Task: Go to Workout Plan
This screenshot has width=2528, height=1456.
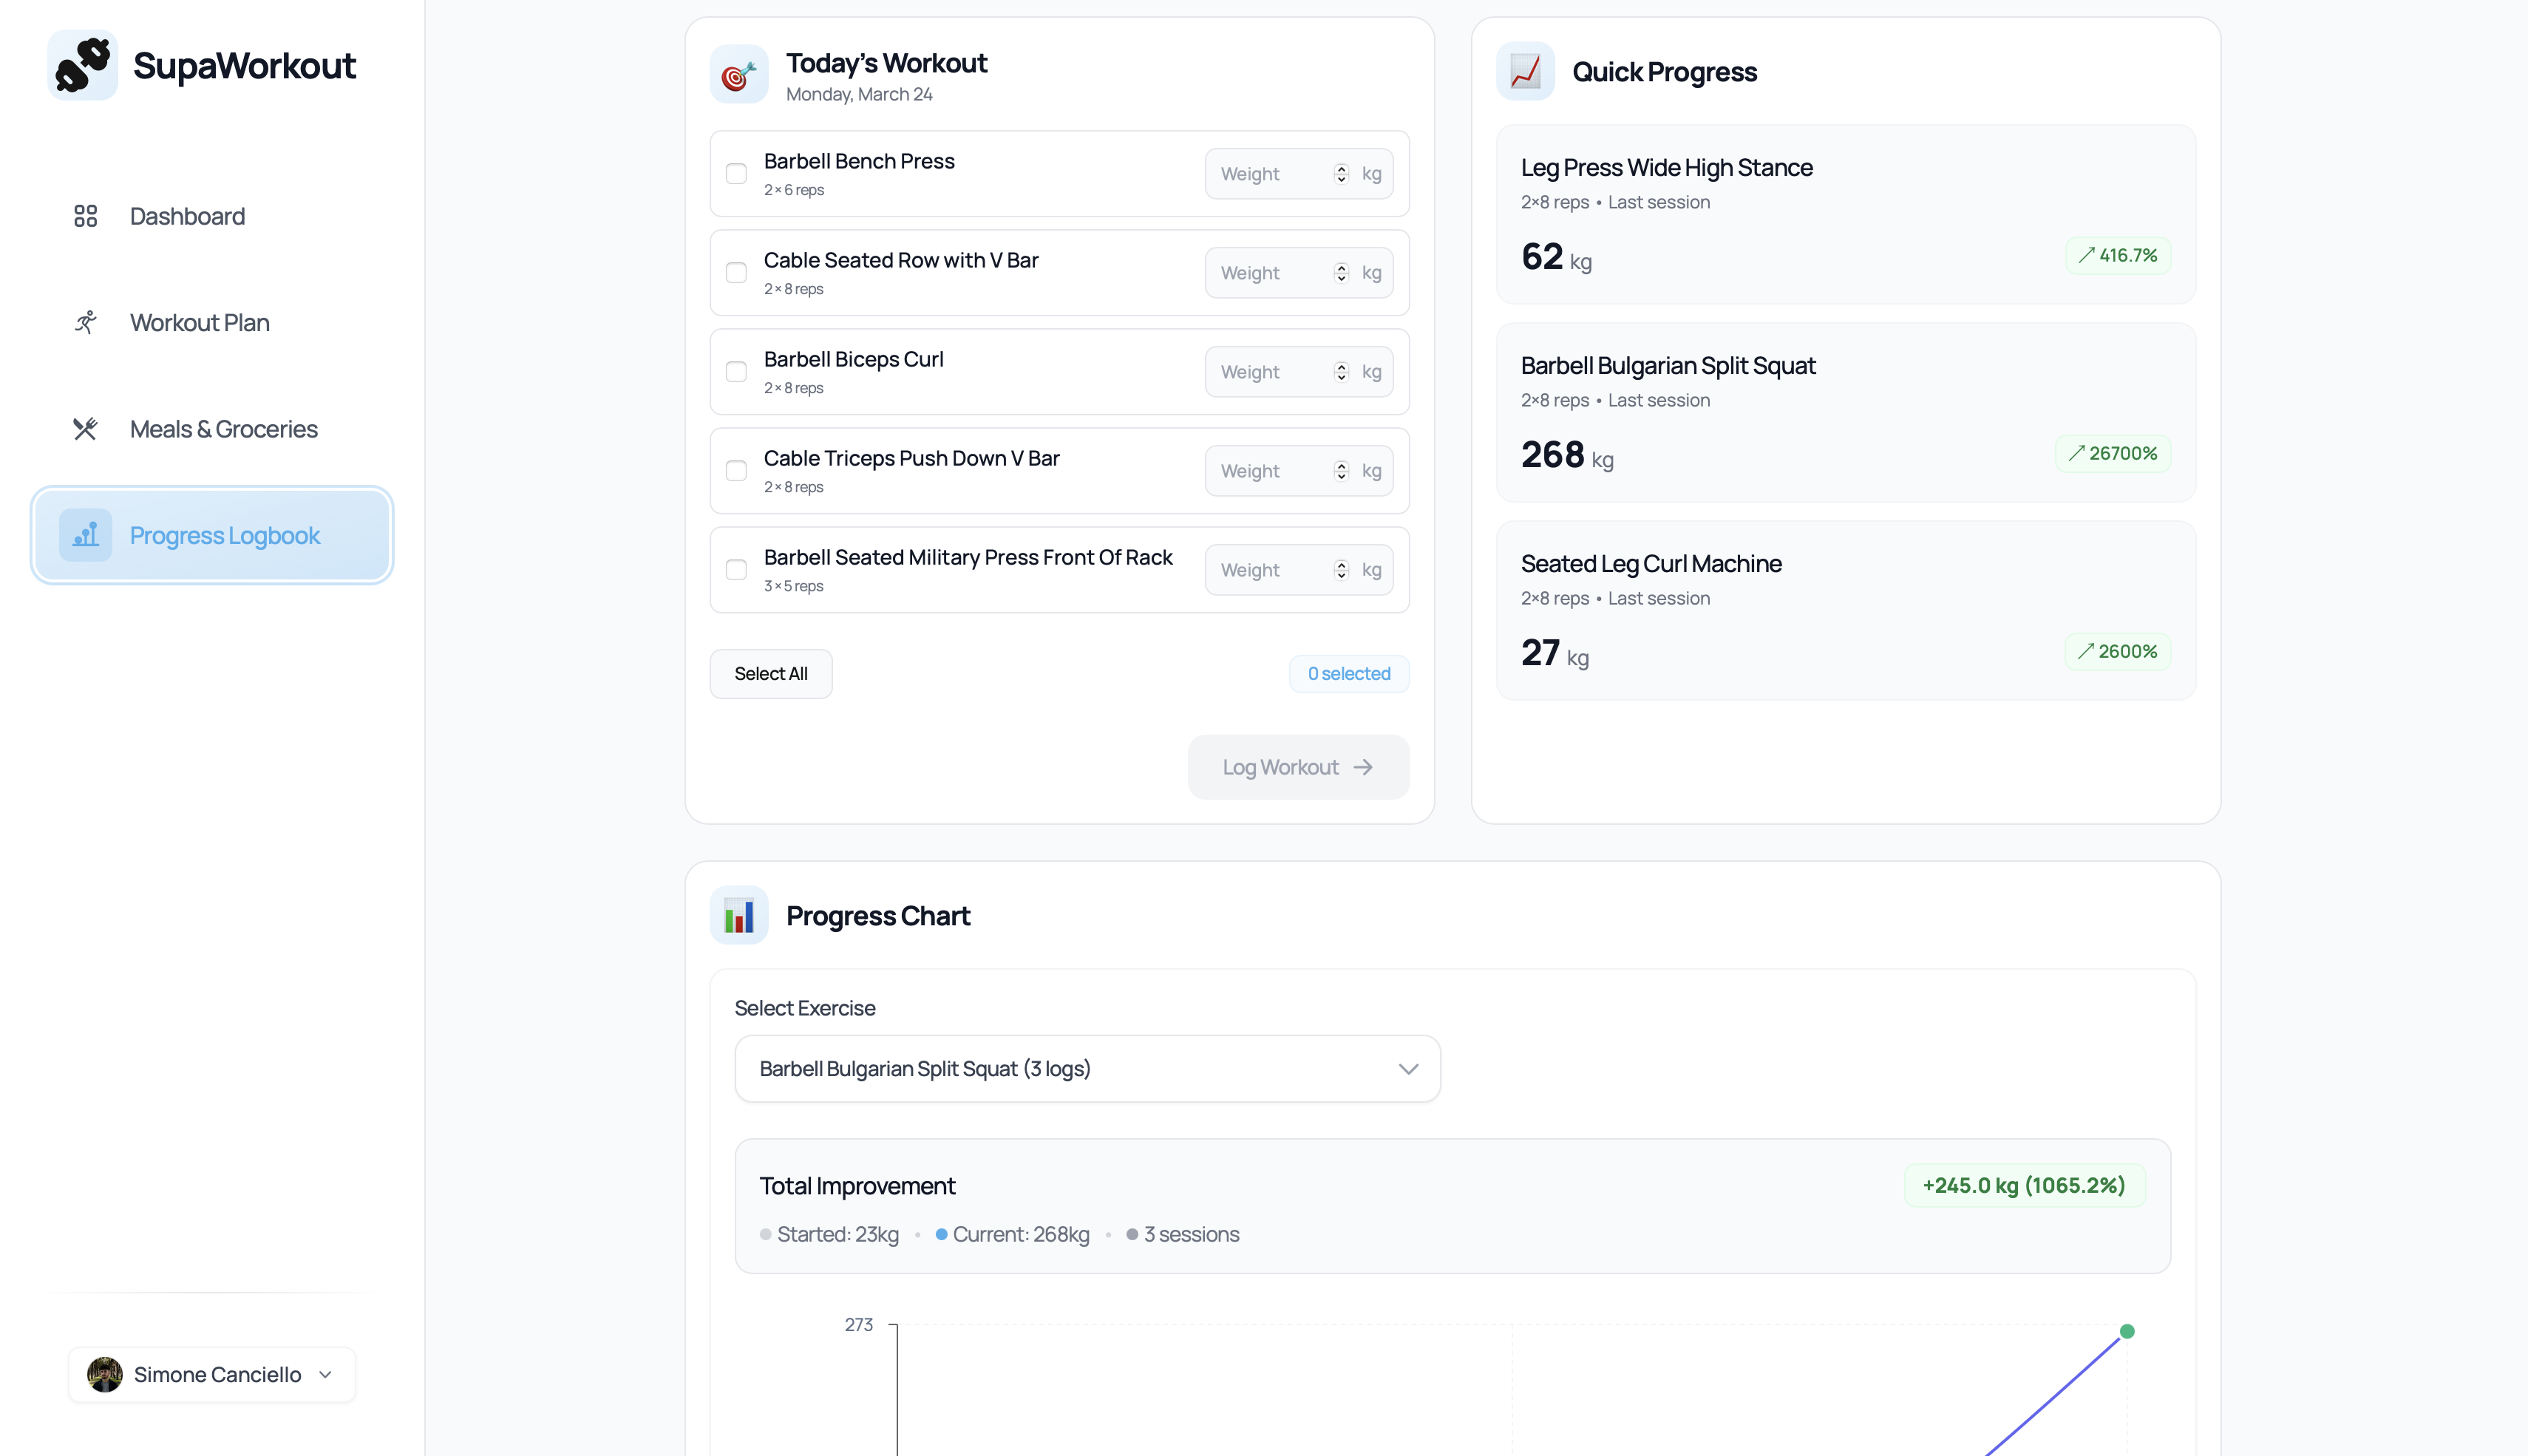Action: coord(212,322)
